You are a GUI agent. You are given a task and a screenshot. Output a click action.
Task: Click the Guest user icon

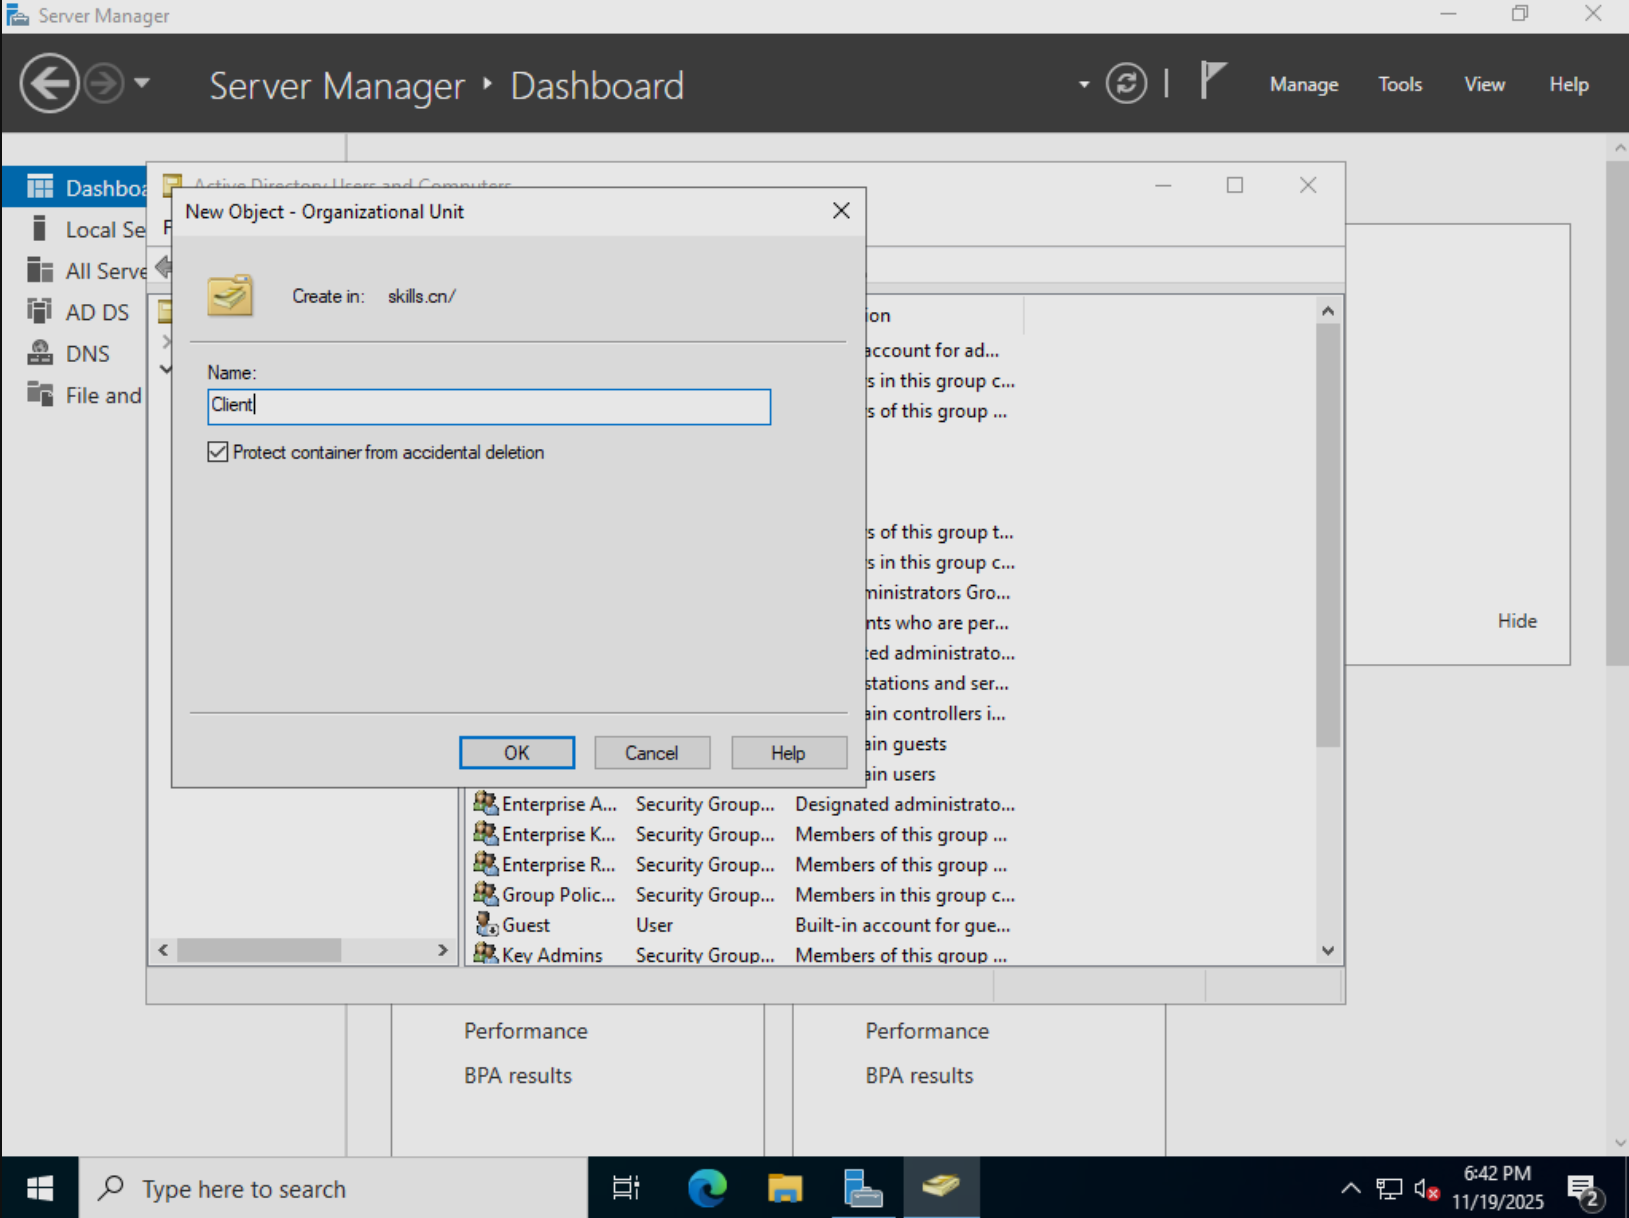point(486,924)
